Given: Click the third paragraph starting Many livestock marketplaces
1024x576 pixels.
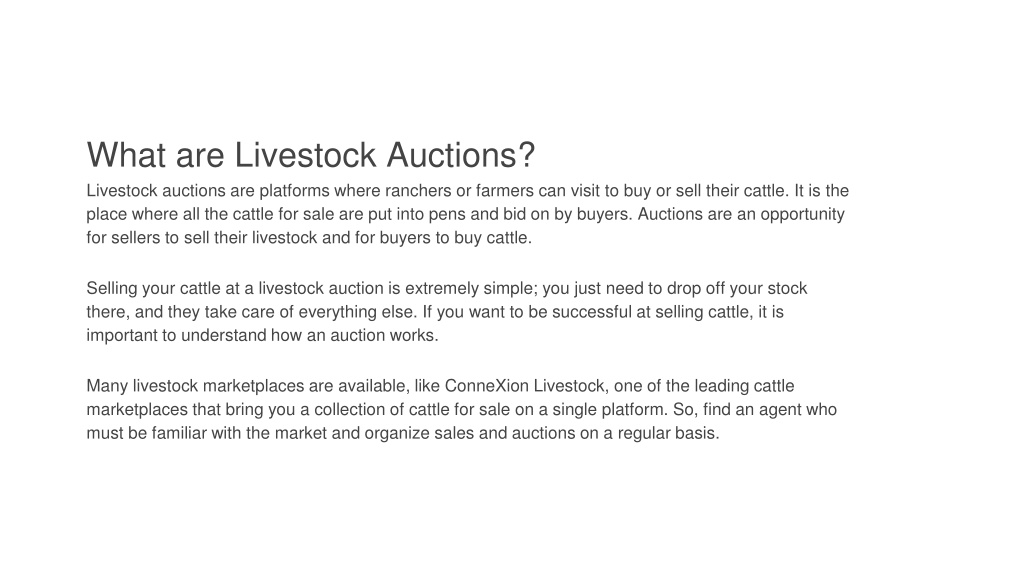Looking at the screenshot, I should 462,409.
